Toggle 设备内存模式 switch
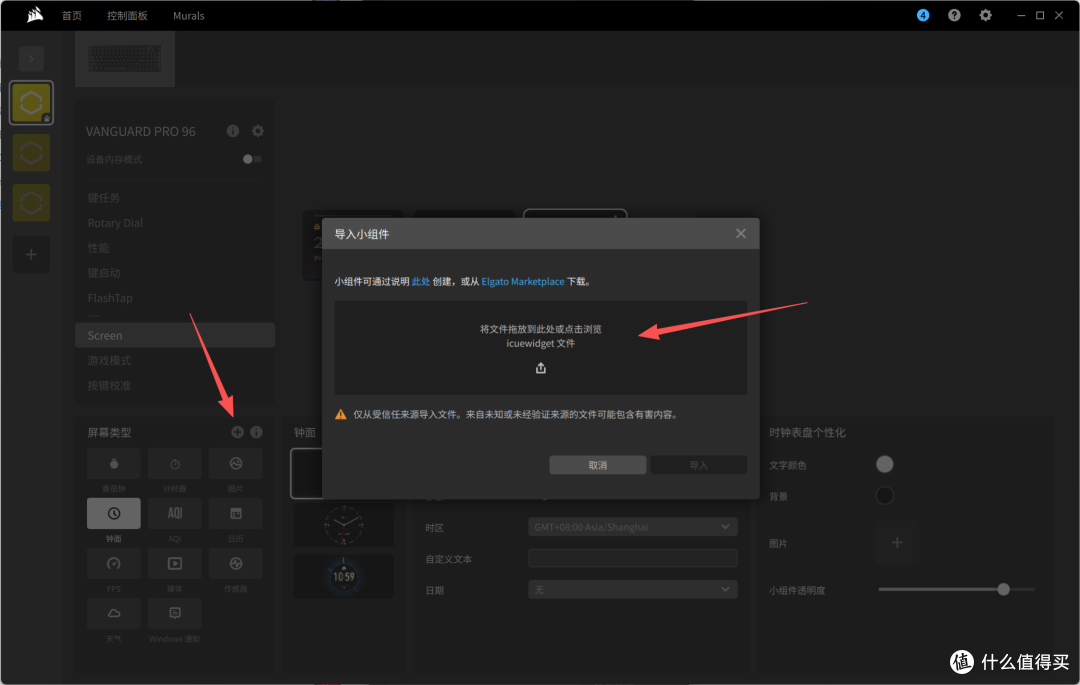This screenshot has width=1080, height=685. (251, 159)
